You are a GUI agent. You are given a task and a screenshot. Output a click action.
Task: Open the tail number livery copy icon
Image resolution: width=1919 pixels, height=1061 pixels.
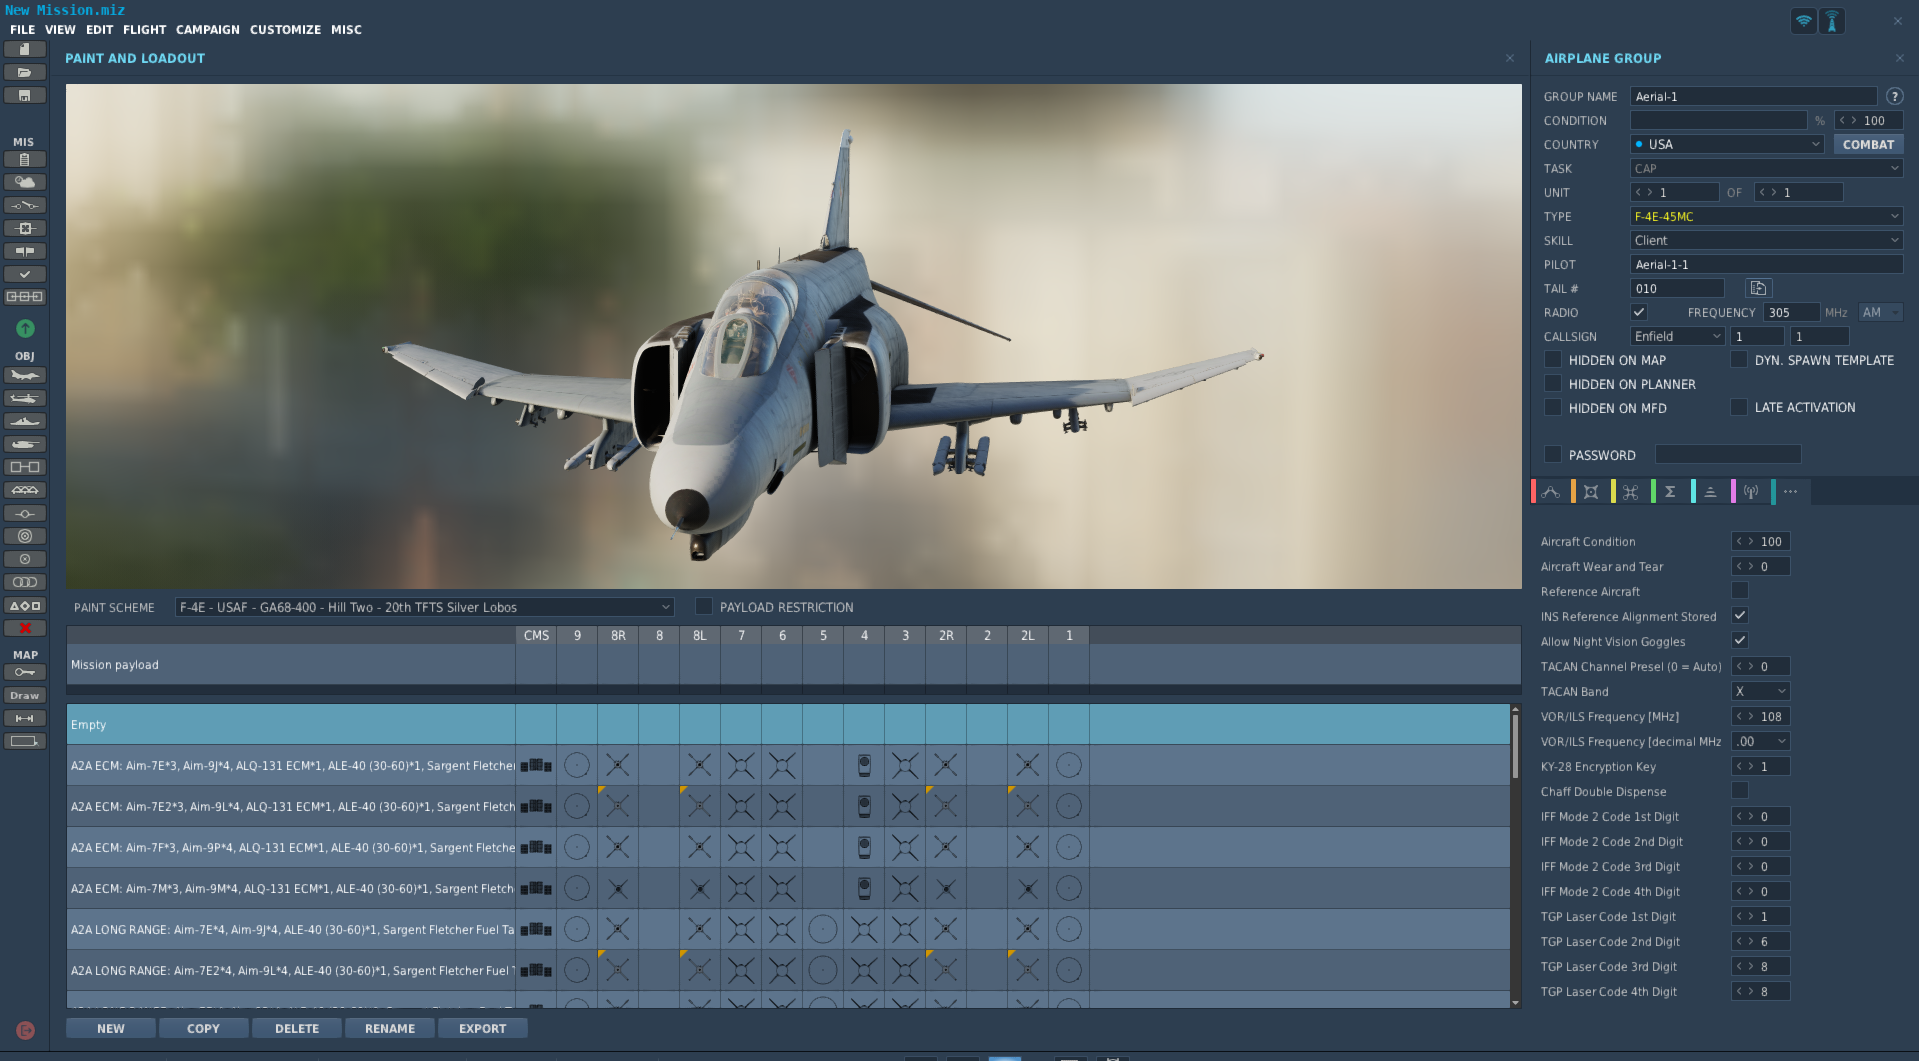1758,288
